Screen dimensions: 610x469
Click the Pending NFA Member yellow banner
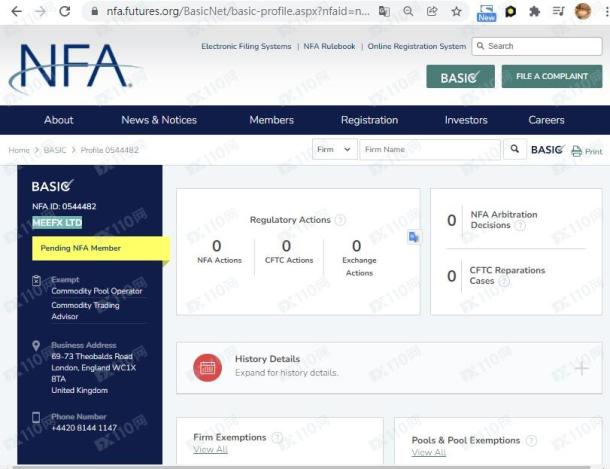click(101, 248)
